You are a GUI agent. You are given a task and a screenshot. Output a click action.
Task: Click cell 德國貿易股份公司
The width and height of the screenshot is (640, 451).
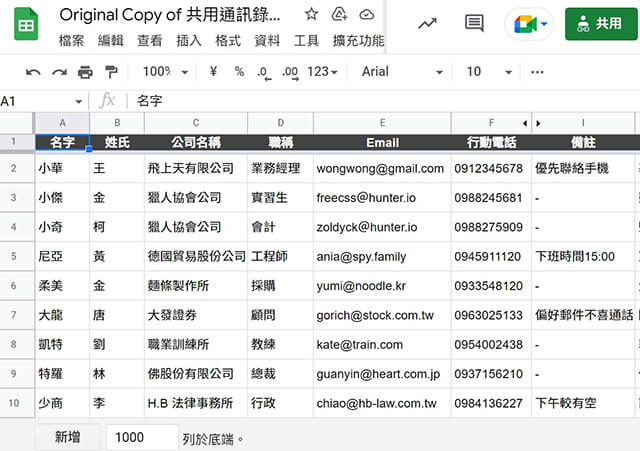point(196,256)
